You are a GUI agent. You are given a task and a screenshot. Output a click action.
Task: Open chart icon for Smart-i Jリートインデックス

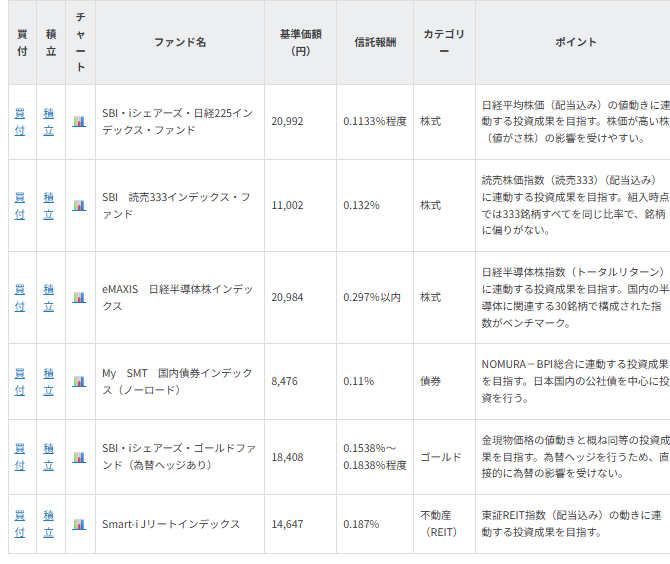click(79, 524)
